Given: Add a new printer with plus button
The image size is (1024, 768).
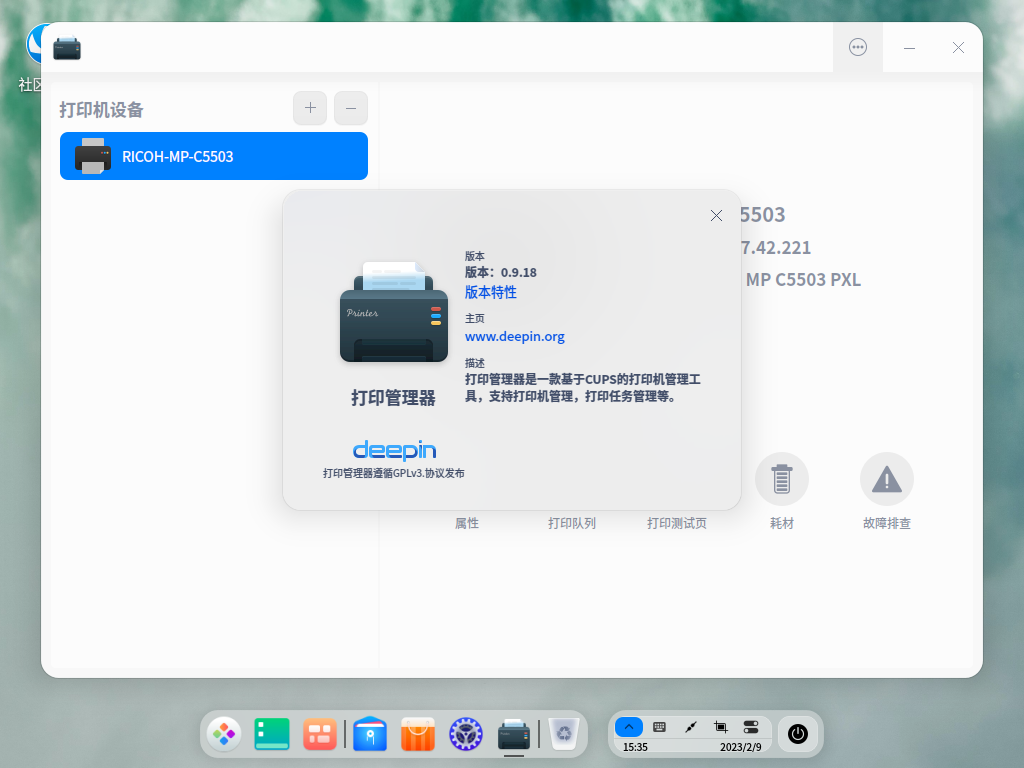Looking at the screenshot, I should pyautogui.click(x=310, y=108).
